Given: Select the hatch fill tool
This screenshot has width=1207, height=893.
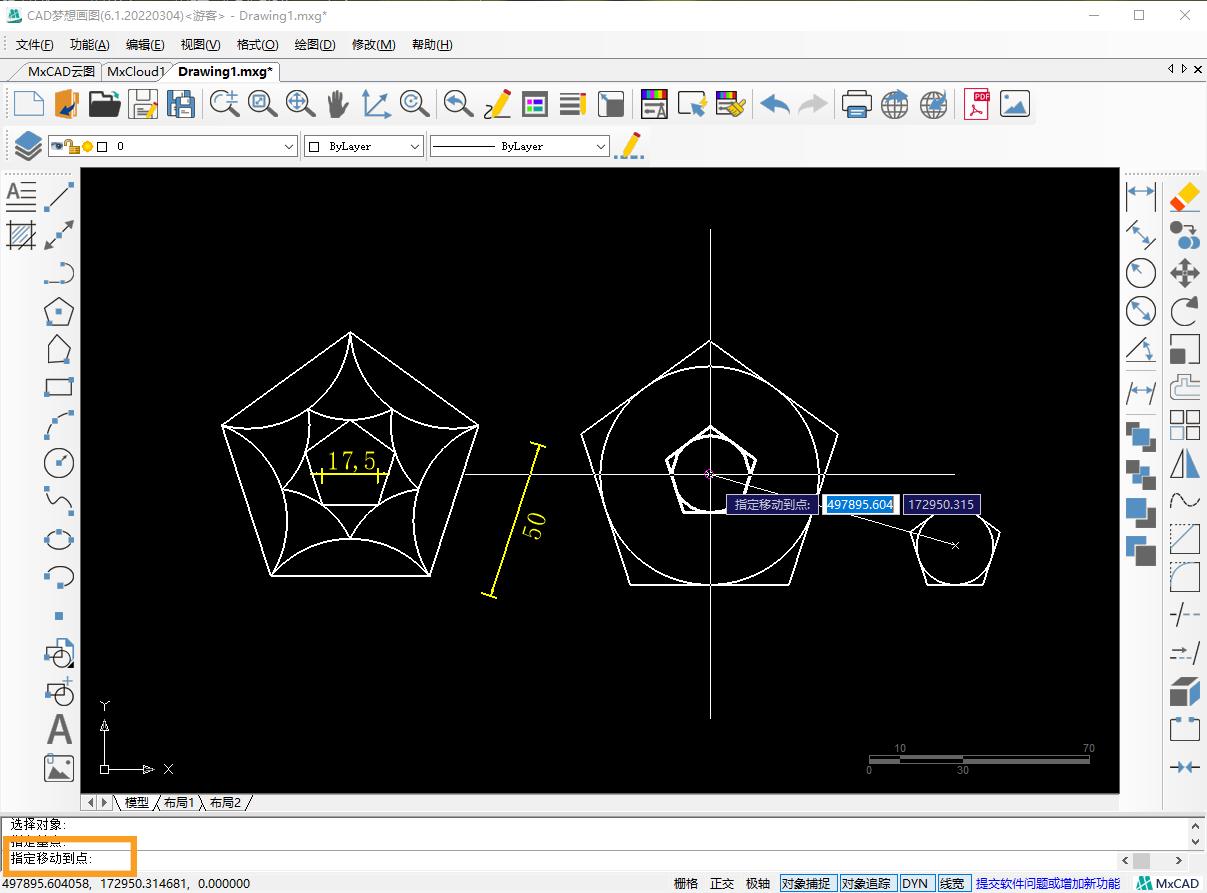Looking at the screenshot, I should [21, 235].
